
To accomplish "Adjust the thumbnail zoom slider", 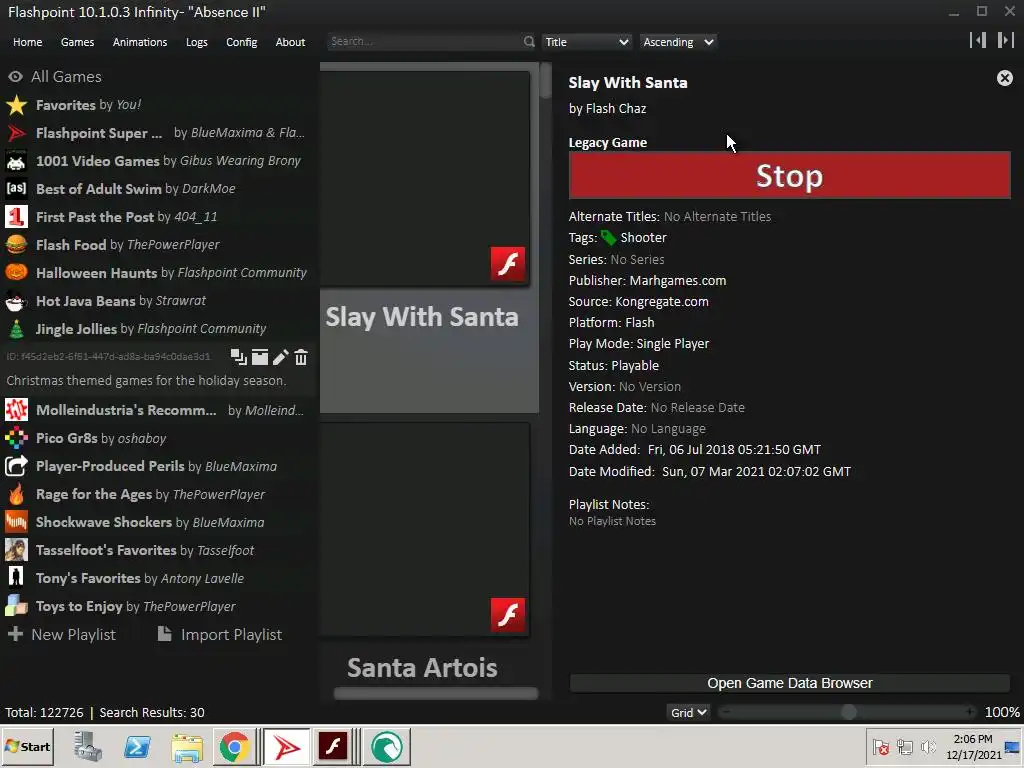I will [848, 712].
